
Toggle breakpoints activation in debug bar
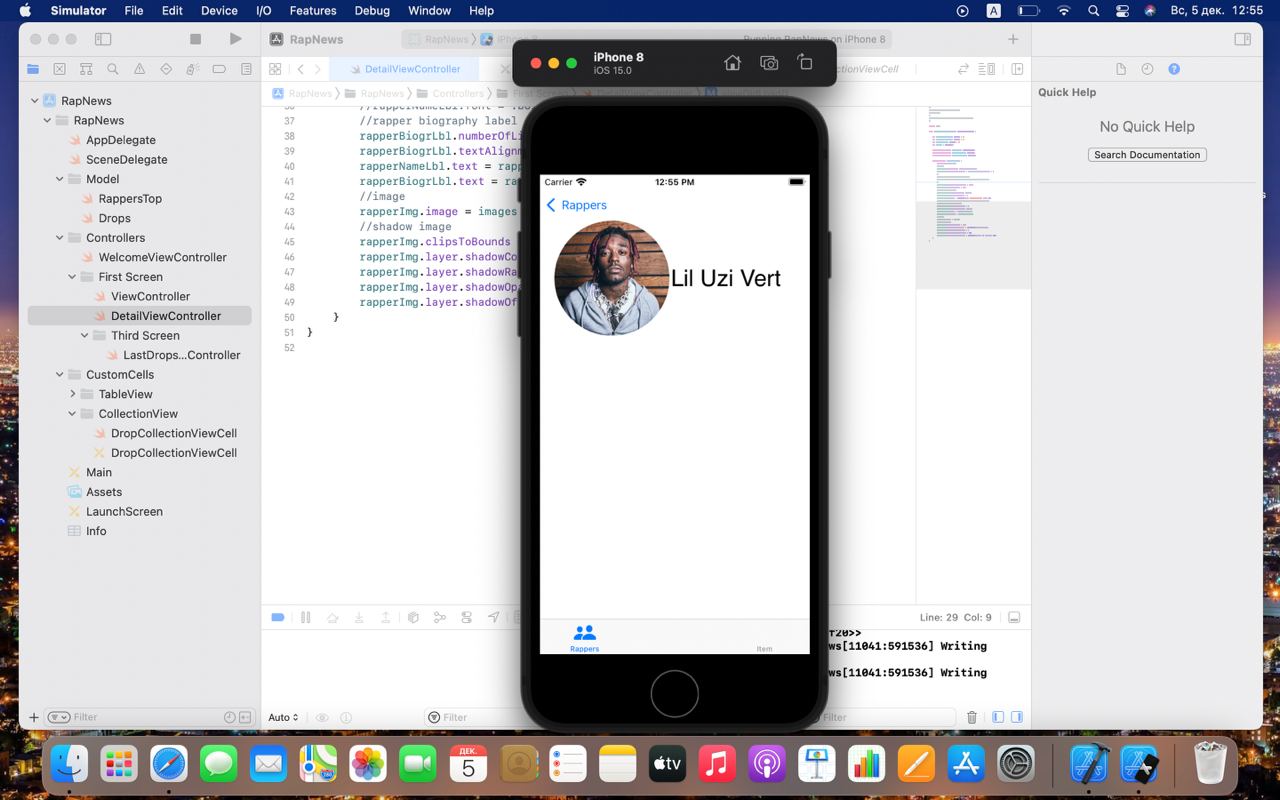(x=279, y=617)
